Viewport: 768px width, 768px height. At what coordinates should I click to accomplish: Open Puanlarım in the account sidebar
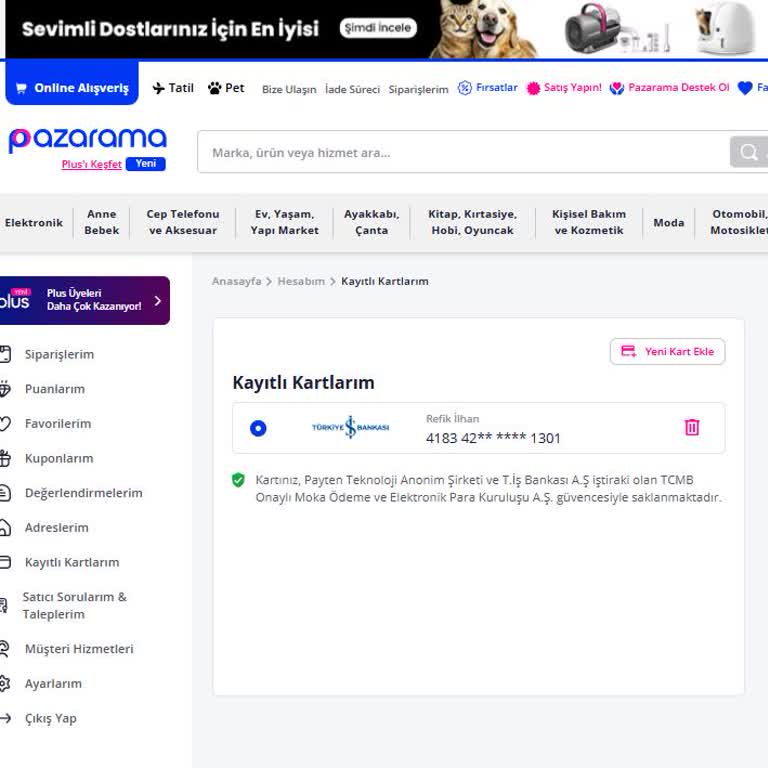55,389
